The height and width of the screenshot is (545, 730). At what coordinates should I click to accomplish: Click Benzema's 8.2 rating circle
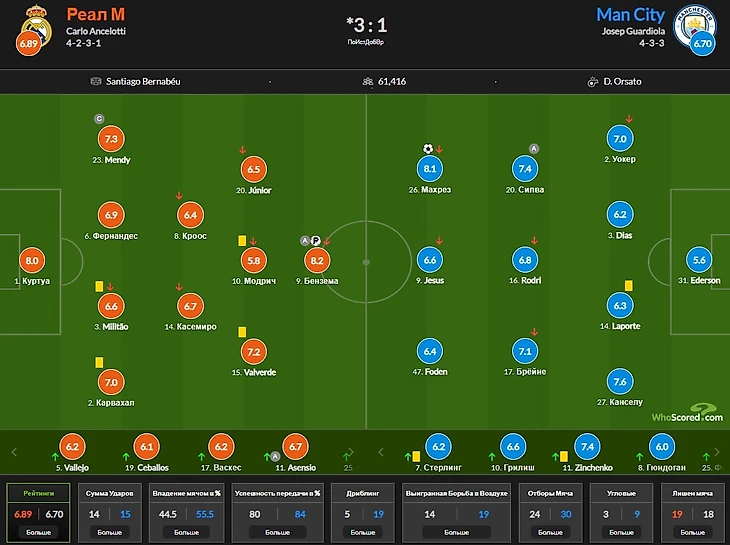click(x=317, y=260)
